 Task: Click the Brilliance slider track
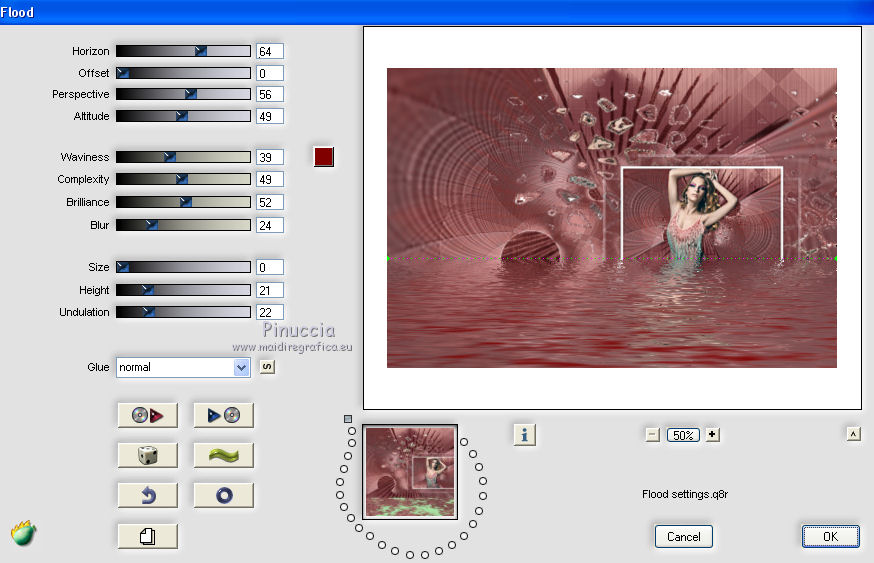tap(183, 202)
